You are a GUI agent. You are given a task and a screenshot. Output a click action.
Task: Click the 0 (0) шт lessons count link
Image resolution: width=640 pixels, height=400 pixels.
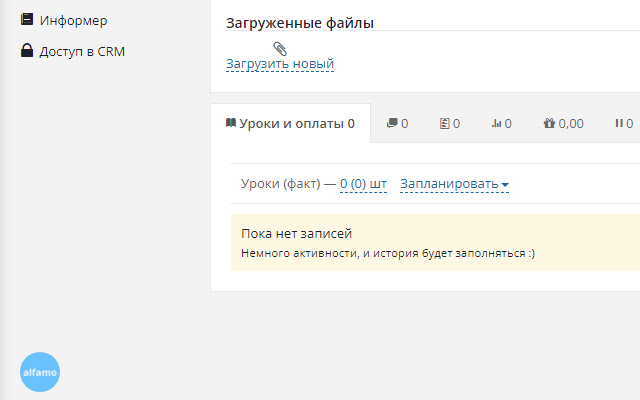363,184
